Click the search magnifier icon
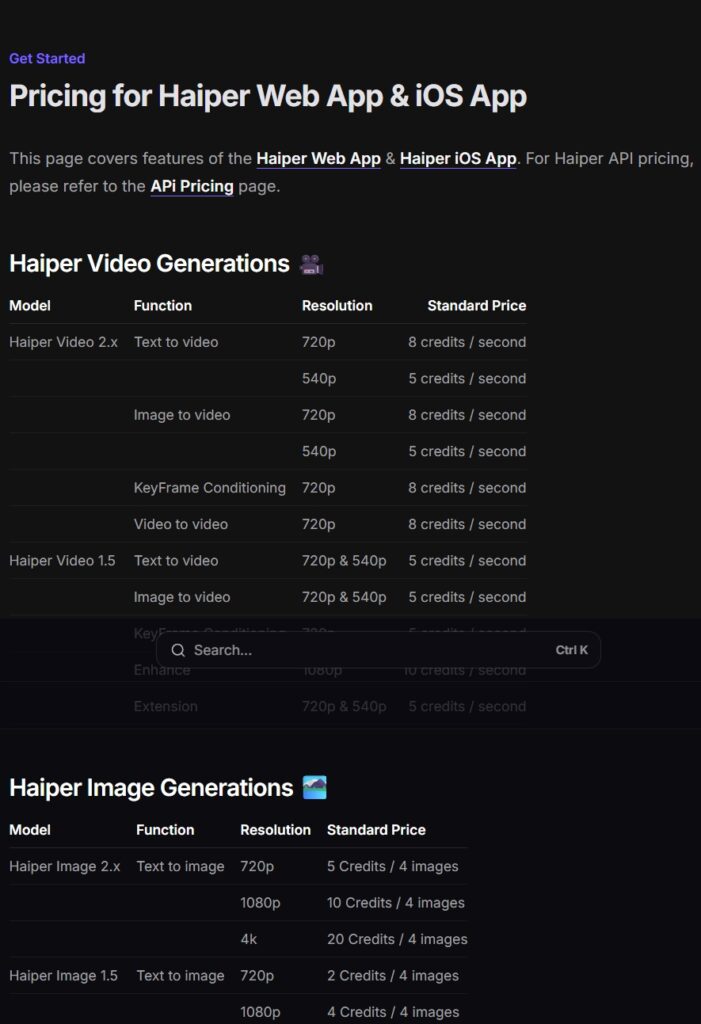This screenshot has height=1024, width=701. tap(178, 650)
